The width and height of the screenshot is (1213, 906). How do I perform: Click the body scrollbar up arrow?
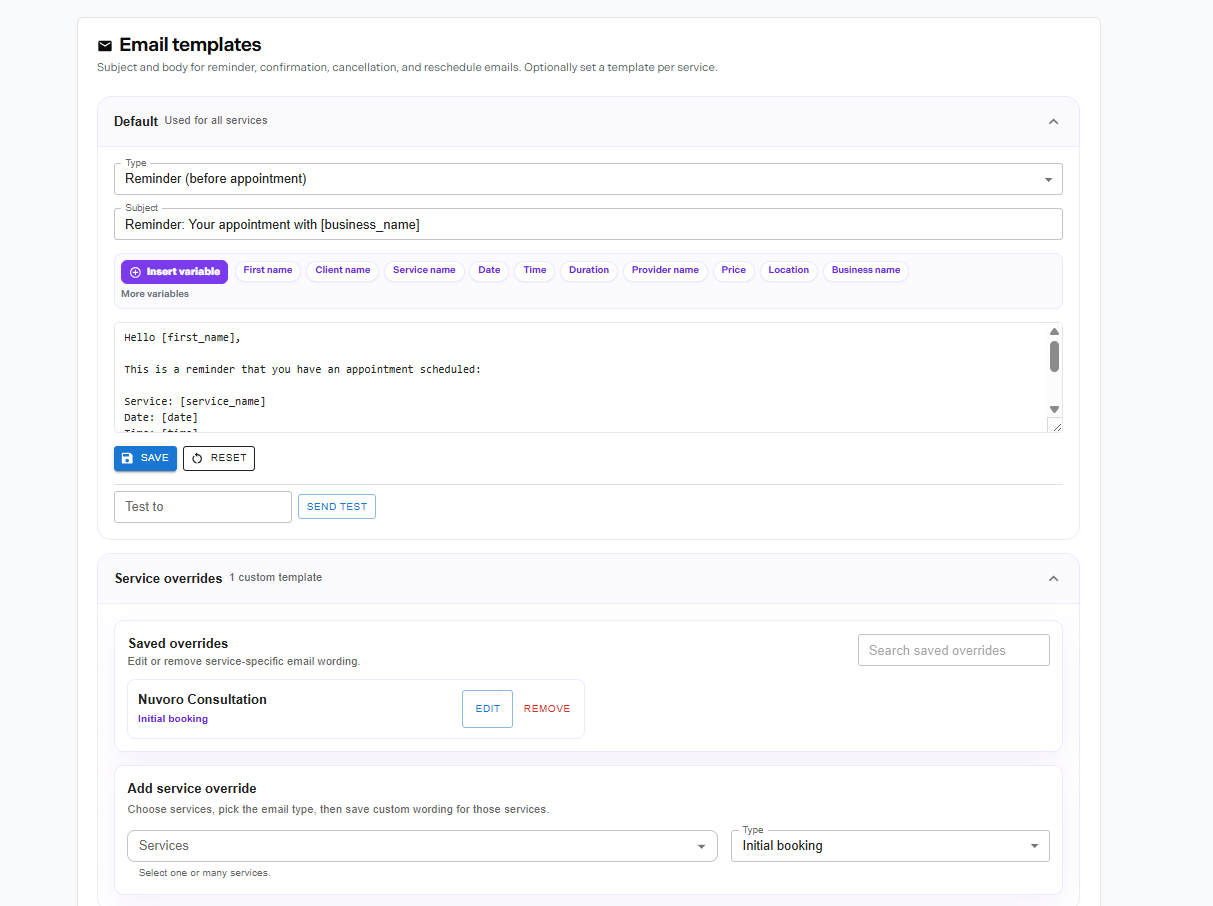point(1054,331)
